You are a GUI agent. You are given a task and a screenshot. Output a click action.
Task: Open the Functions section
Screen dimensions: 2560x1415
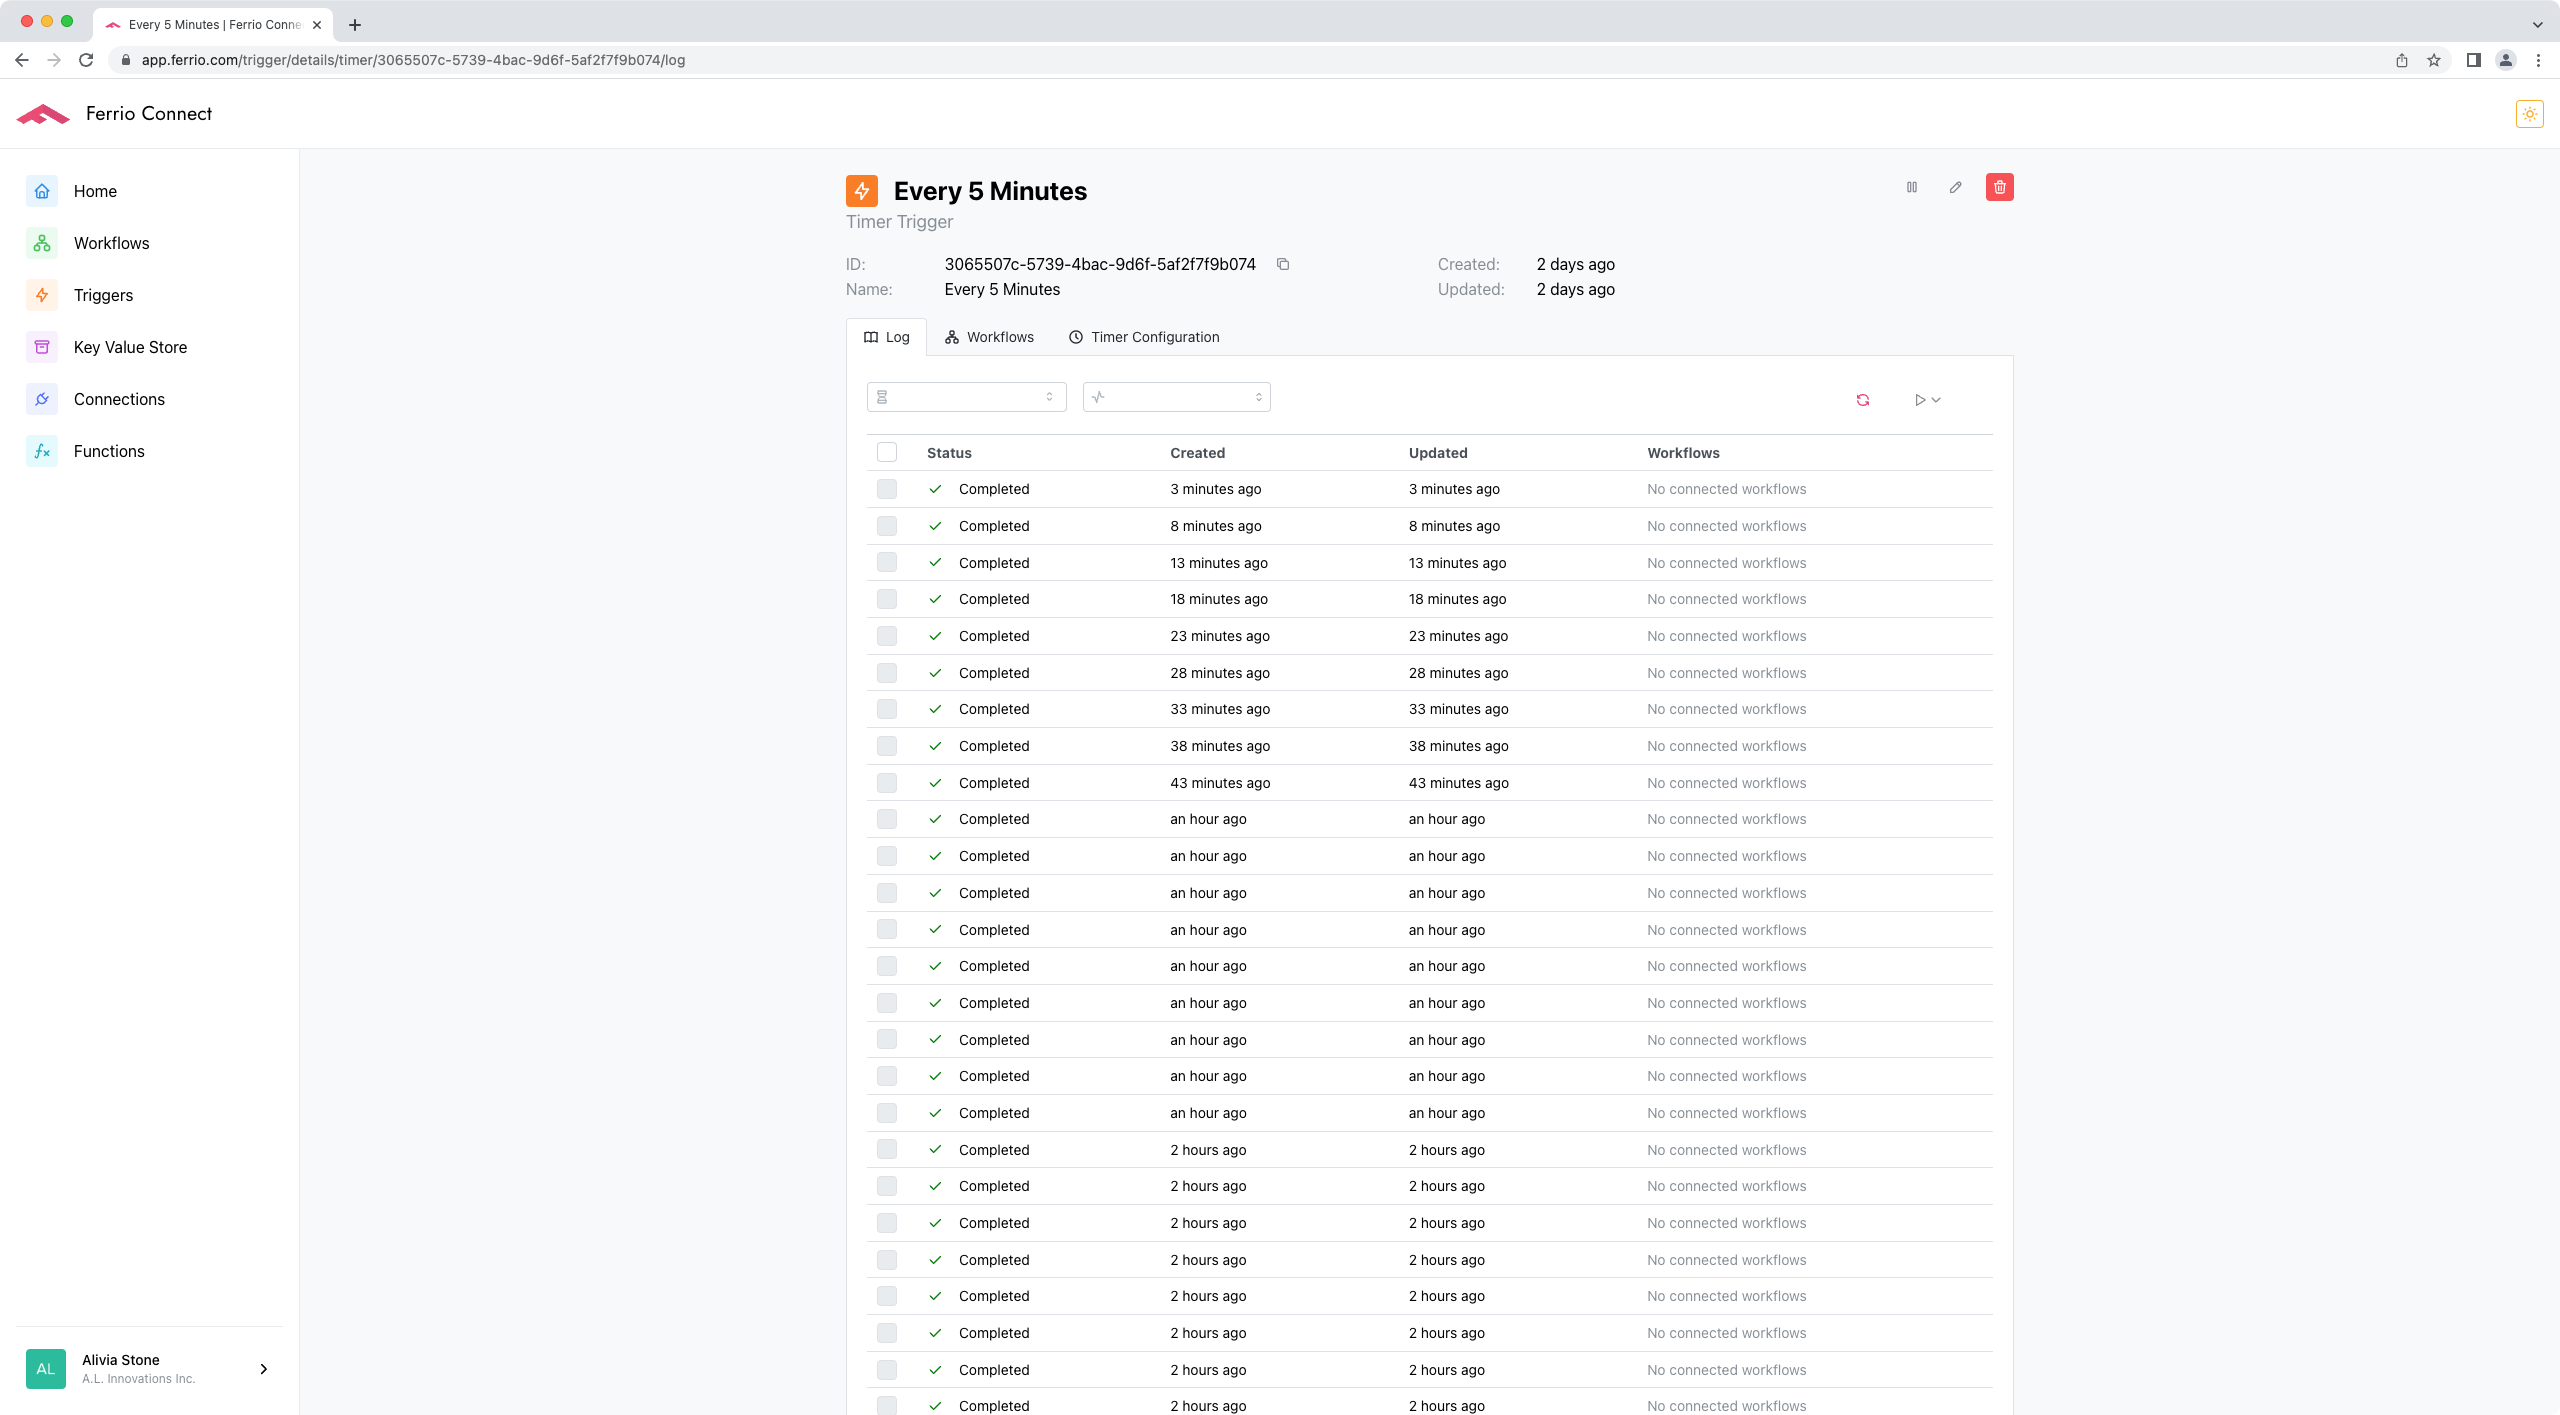click(x=108, y=451)
